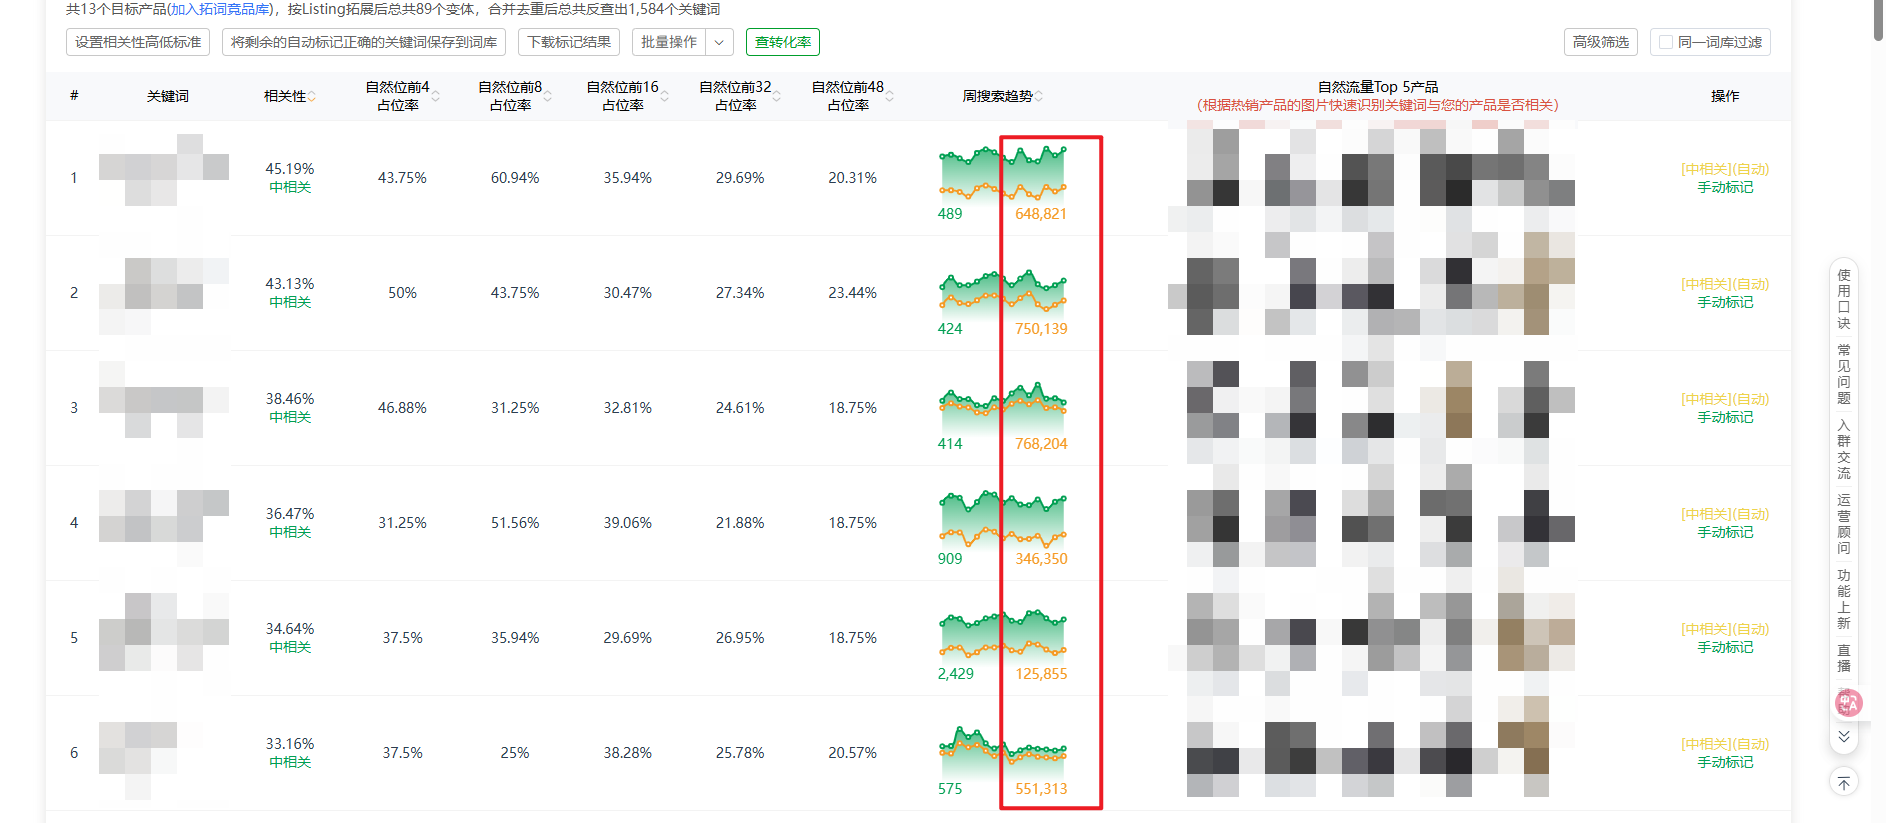This screenshot has height=823, width=1886.
Task: Click cell value 51.56% in row 4
Action: coord(515,523)
